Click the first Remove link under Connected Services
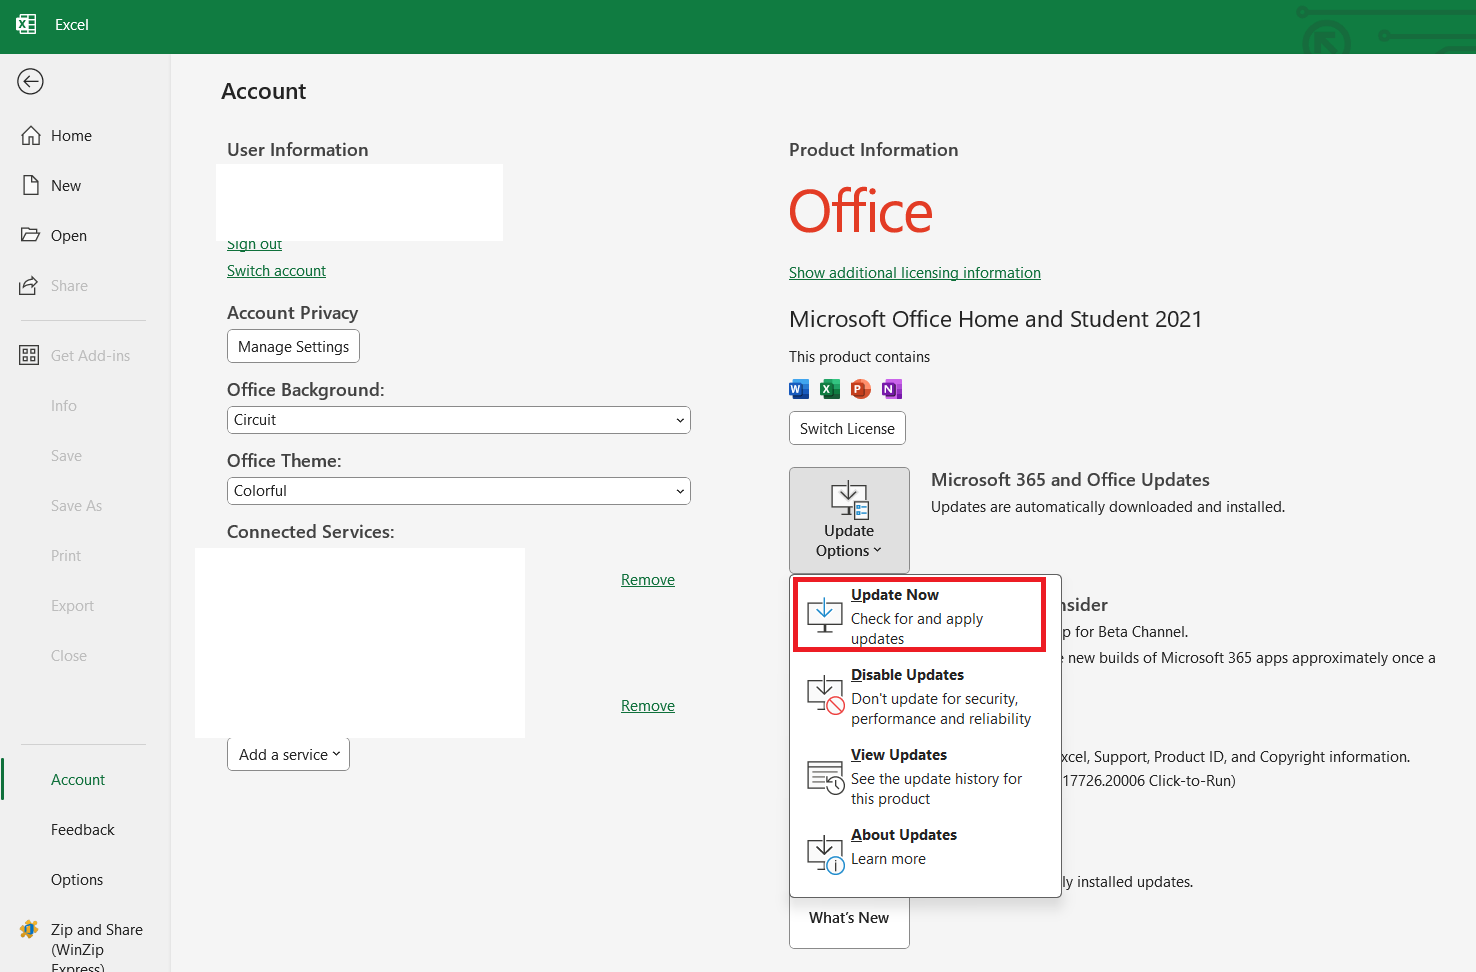1476x972 pixels. point(648,580)
